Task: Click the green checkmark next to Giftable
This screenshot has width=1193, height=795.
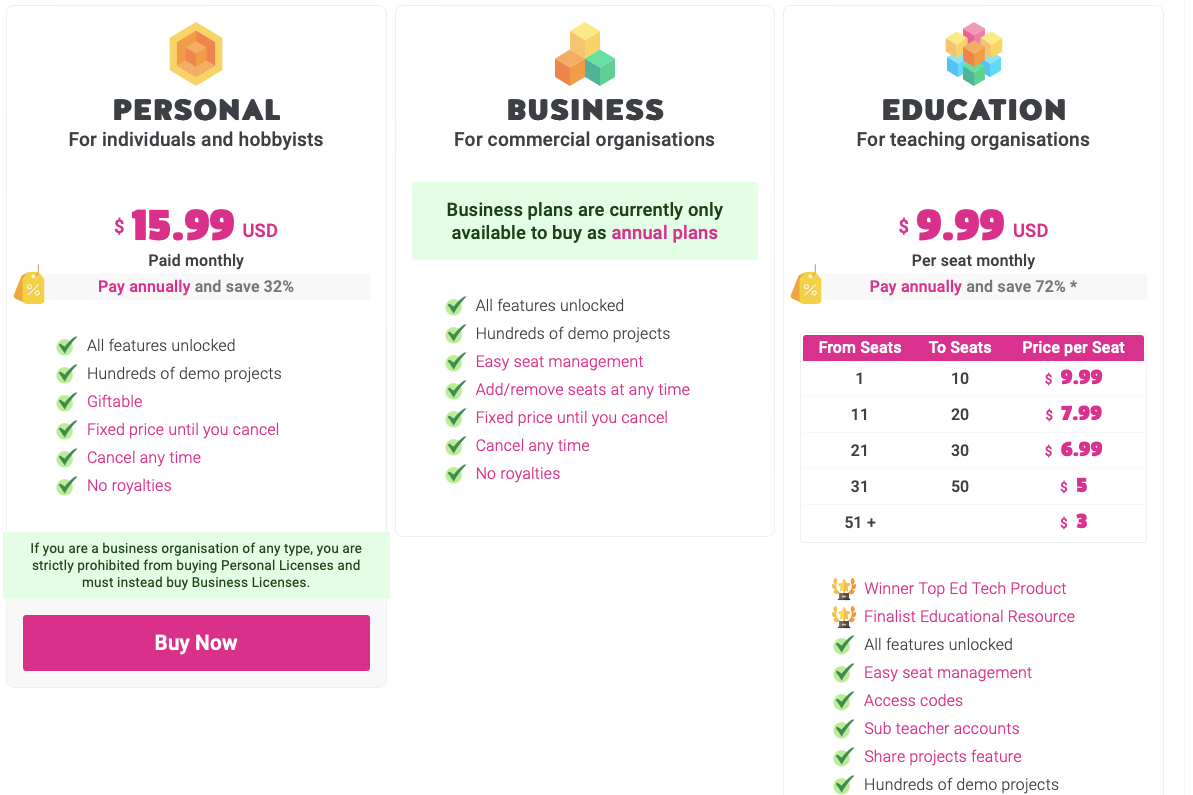Action: tap(67, 402)
